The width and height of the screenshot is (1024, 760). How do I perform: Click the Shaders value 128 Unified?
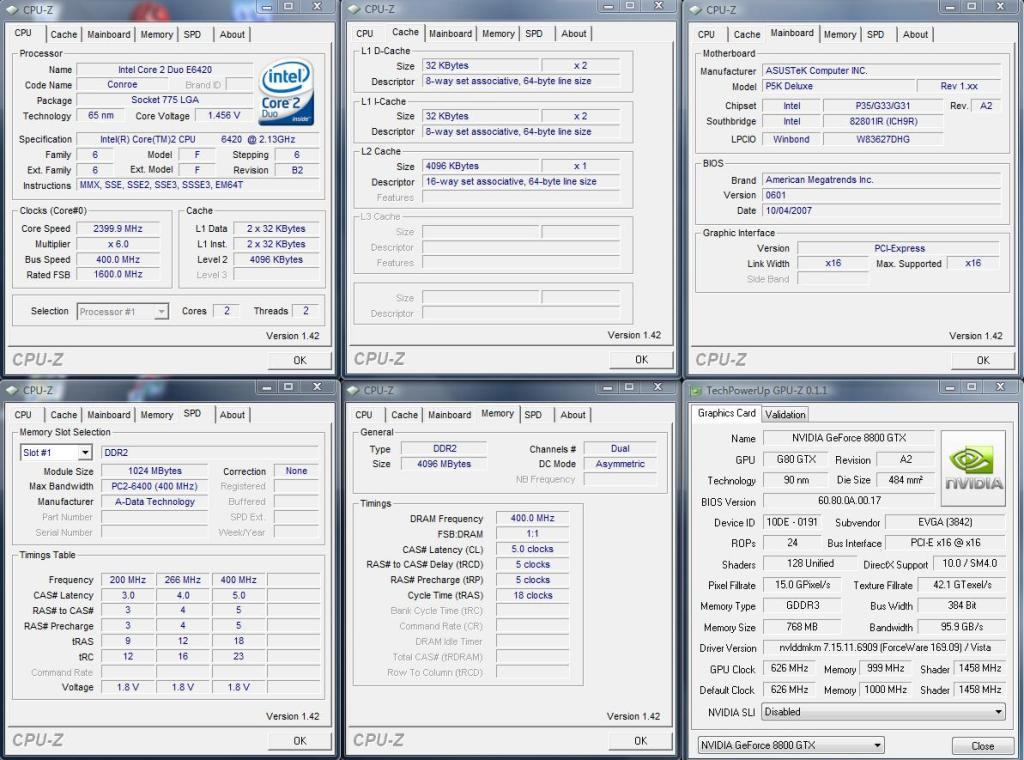coord(810,563)
